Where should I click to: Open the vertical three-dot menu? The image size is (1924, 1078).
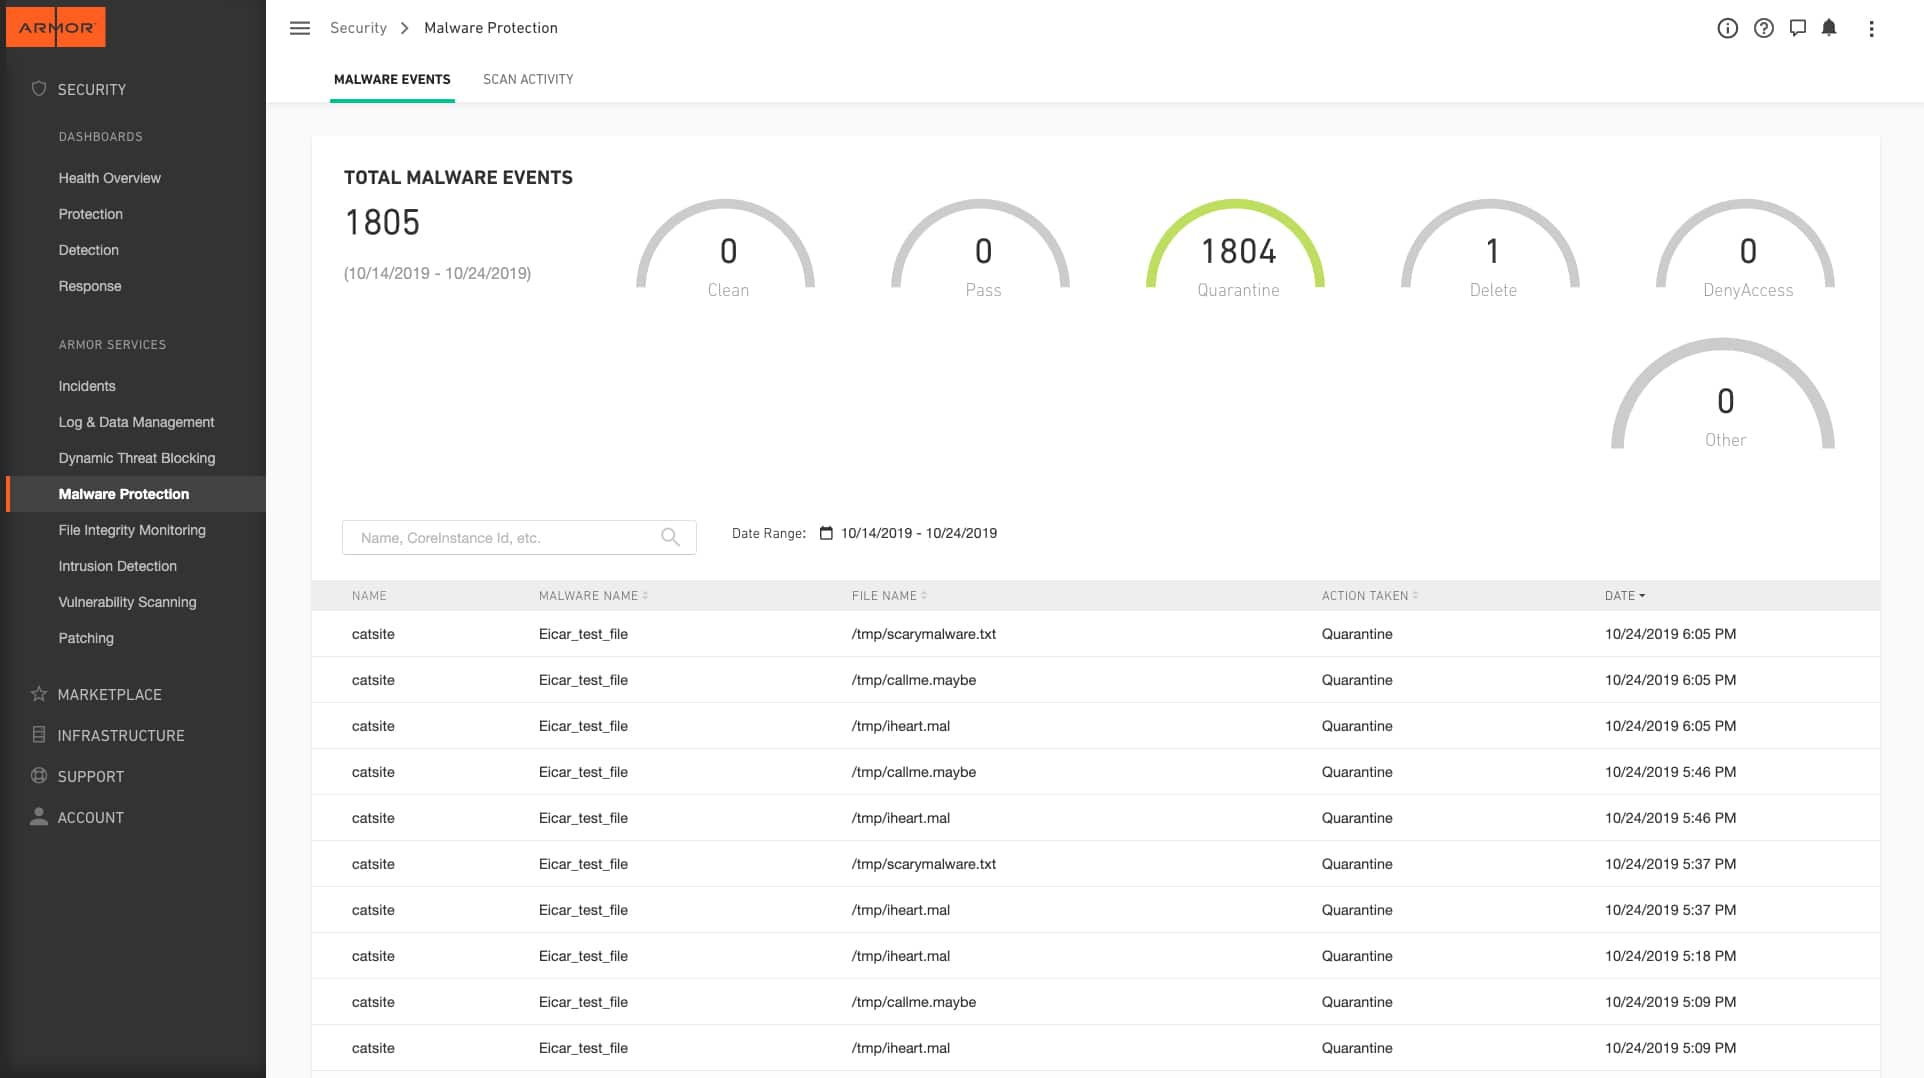tap(1871, 29)
